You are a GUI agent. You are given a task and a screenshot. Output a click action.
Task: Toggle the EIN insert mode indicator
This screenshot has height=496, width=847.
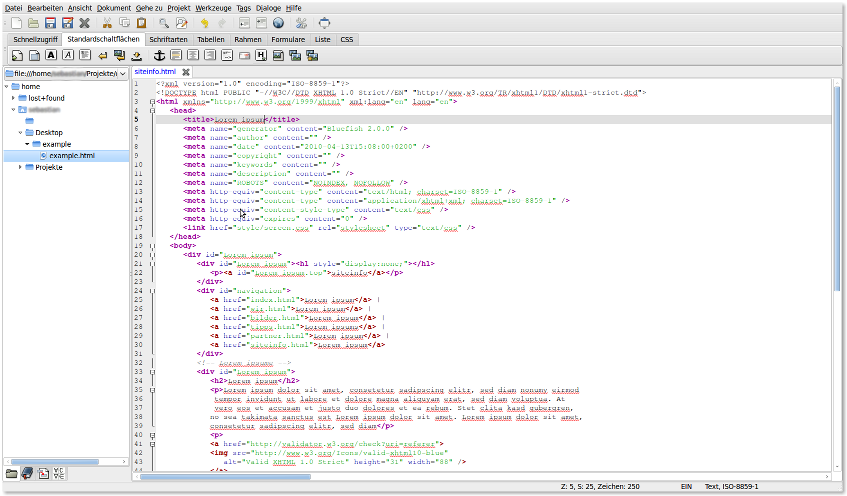pos(686,487)
